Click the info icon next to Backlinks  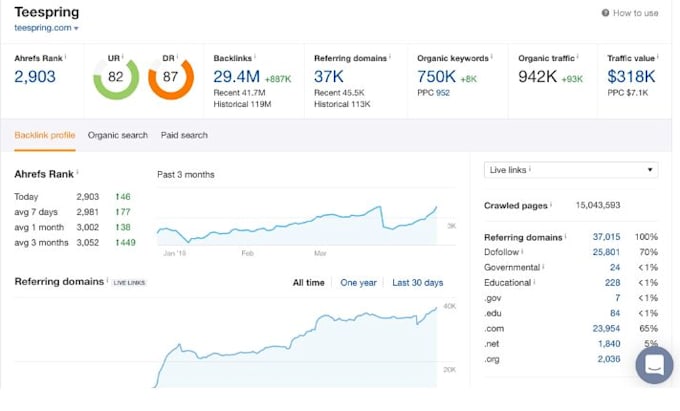tap(255, 57)
